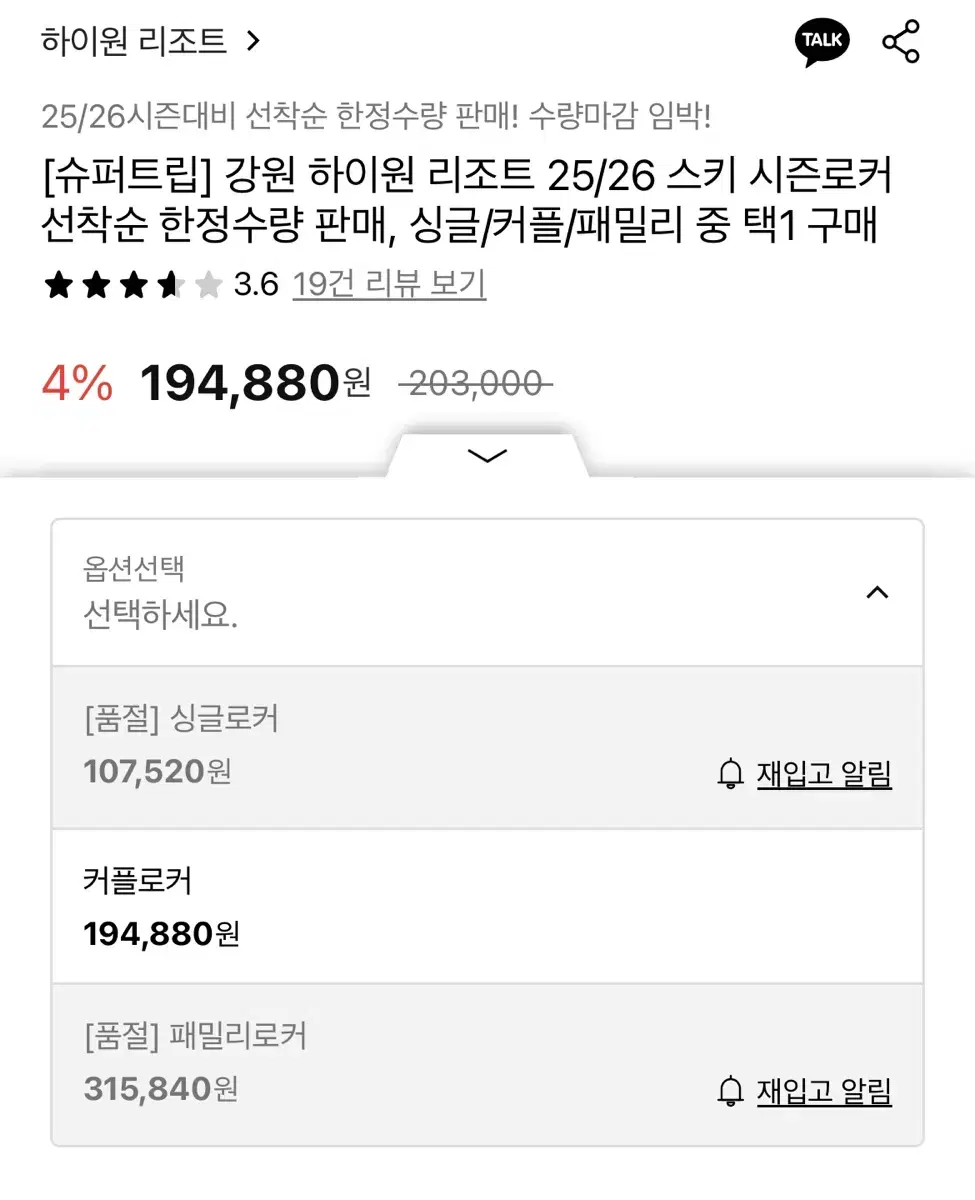Tap the star rating icons
Screen dimensions: 975x1200
click(x=132, y=286)
